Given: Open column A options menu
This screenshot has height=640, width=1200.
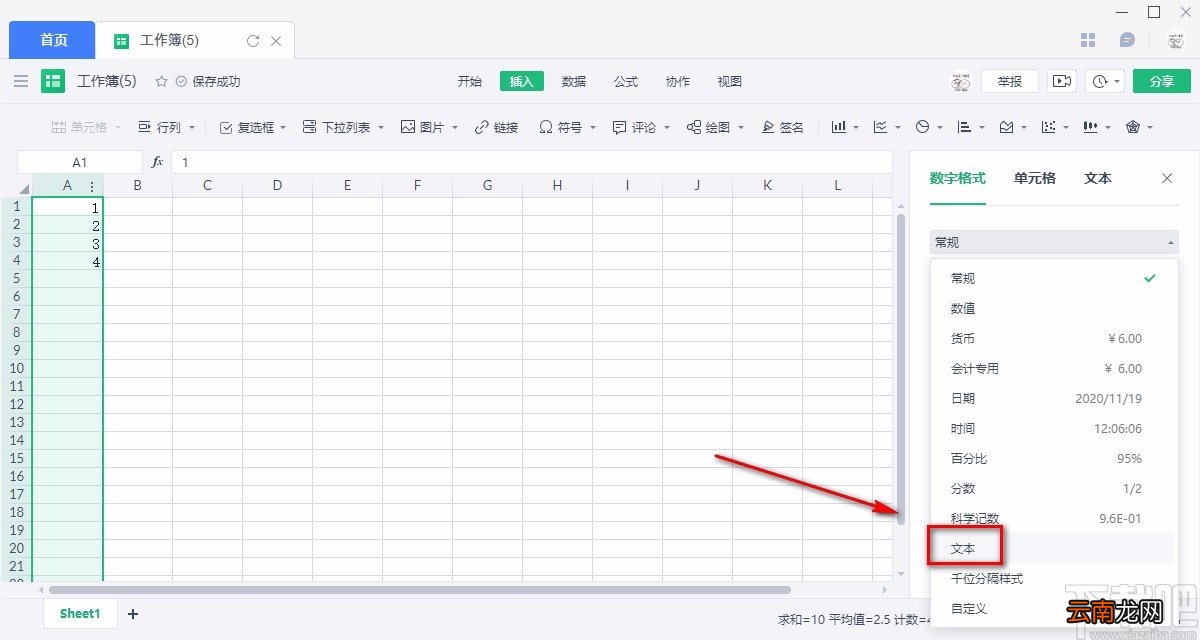Looking at the screenshot, I should (92, 186).
